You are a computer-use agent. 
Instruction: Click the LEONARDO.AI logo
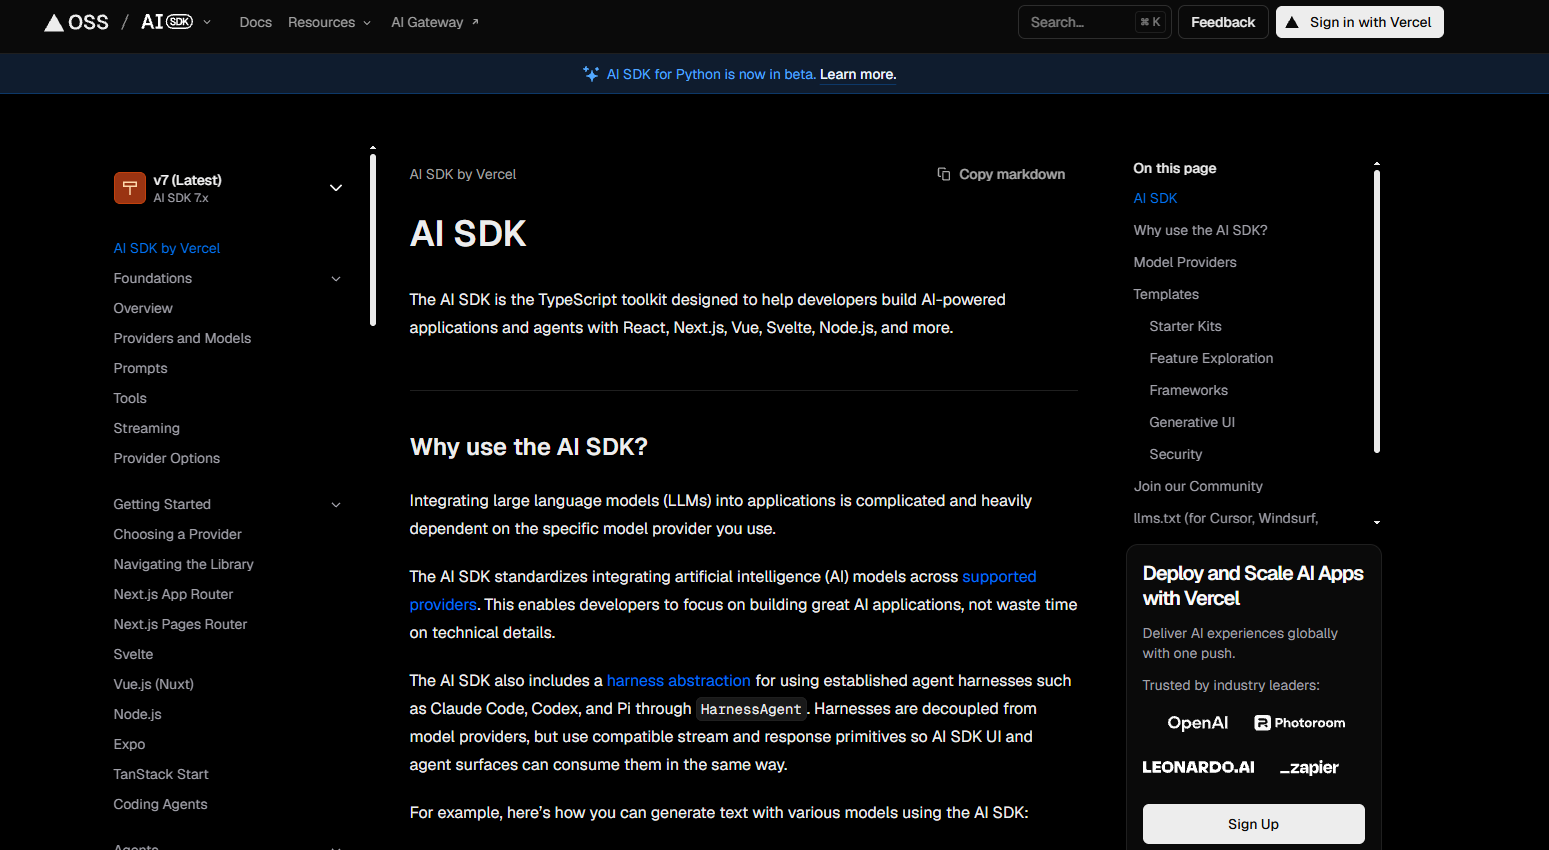coord(1198,767)
